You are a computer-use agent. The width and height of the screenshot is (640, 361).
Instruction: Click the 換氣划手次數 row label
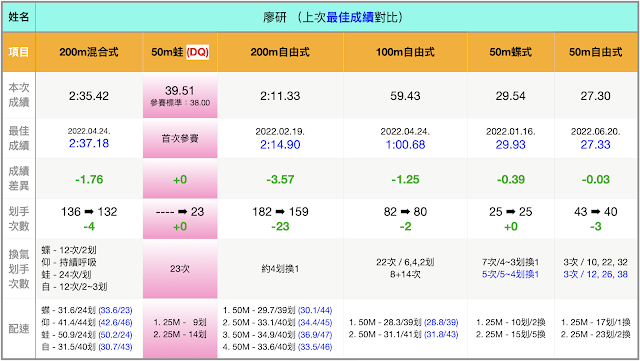tap(19, 269)
